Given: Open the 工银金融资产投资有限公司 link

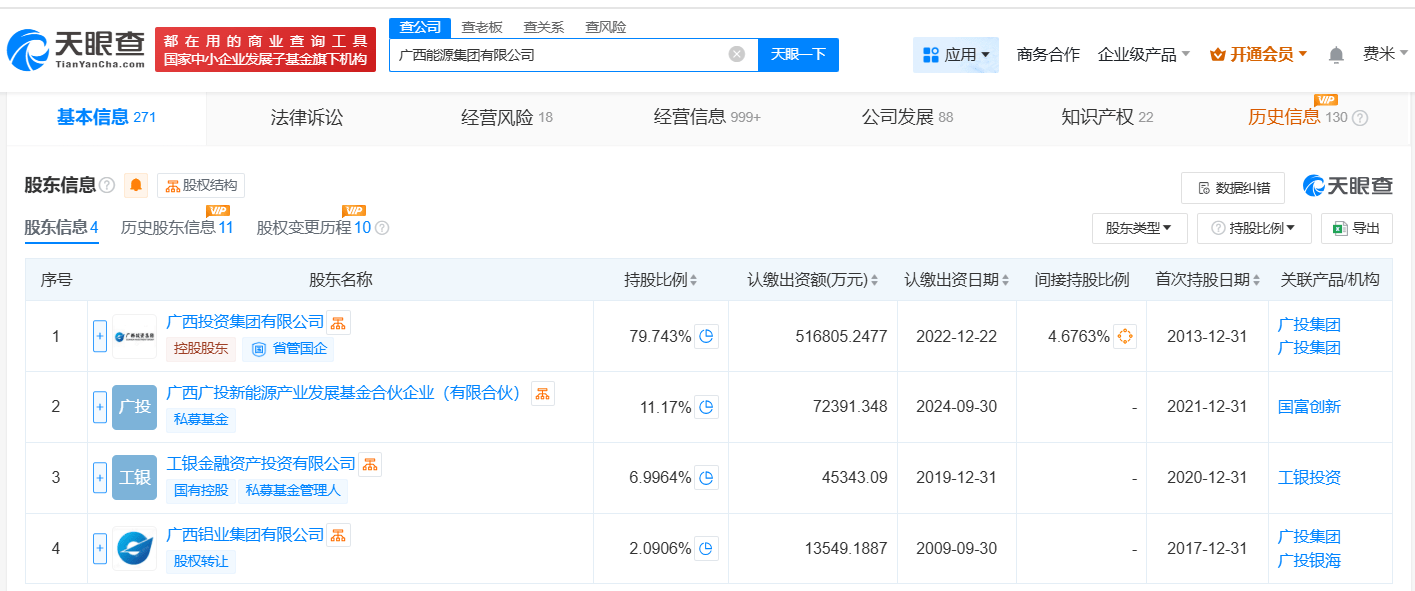Looking at the screenshot, I should [261, 464].
